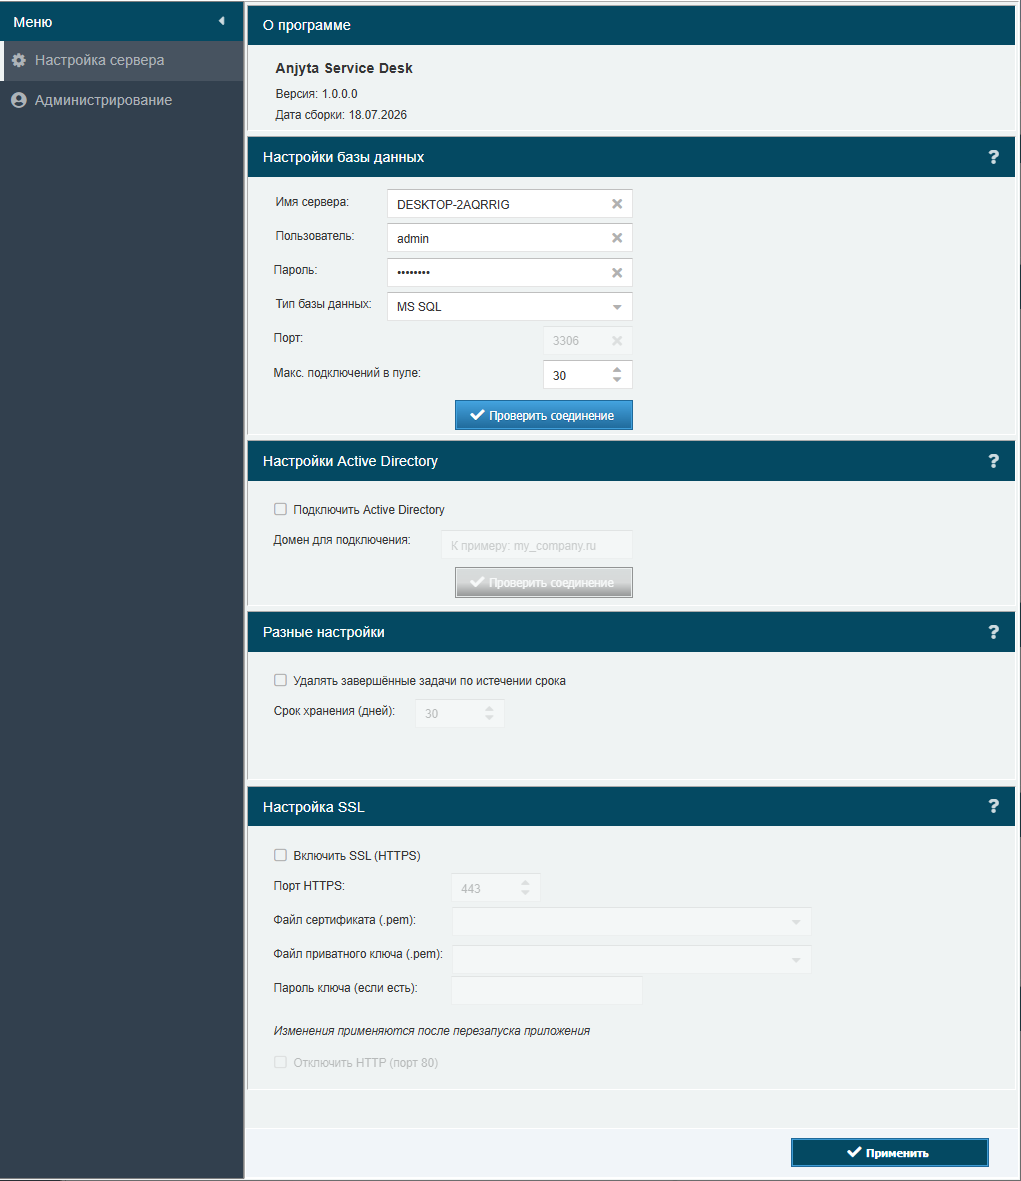This screenshot has height=1181, width=1021.
Task: Increase the Порт HTTPS value
Action: [525, 883]
